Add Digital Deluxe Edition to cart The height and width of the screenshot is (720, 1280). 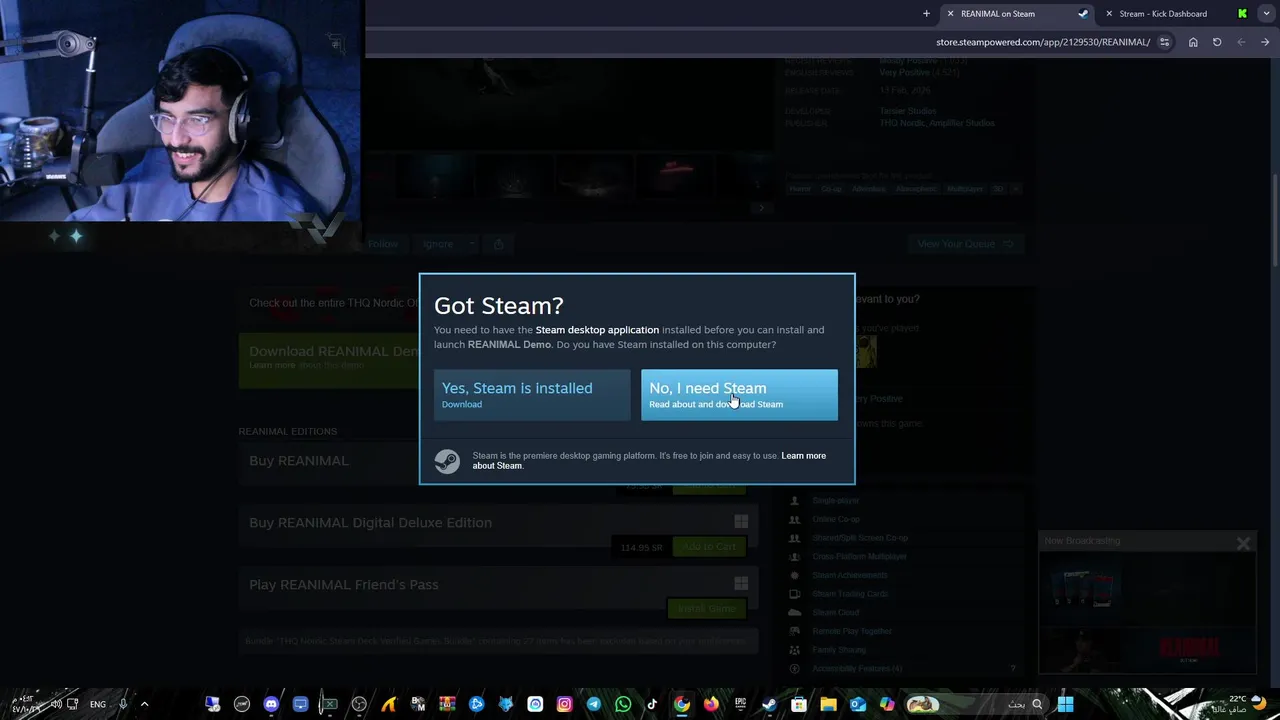pos(709,547)
